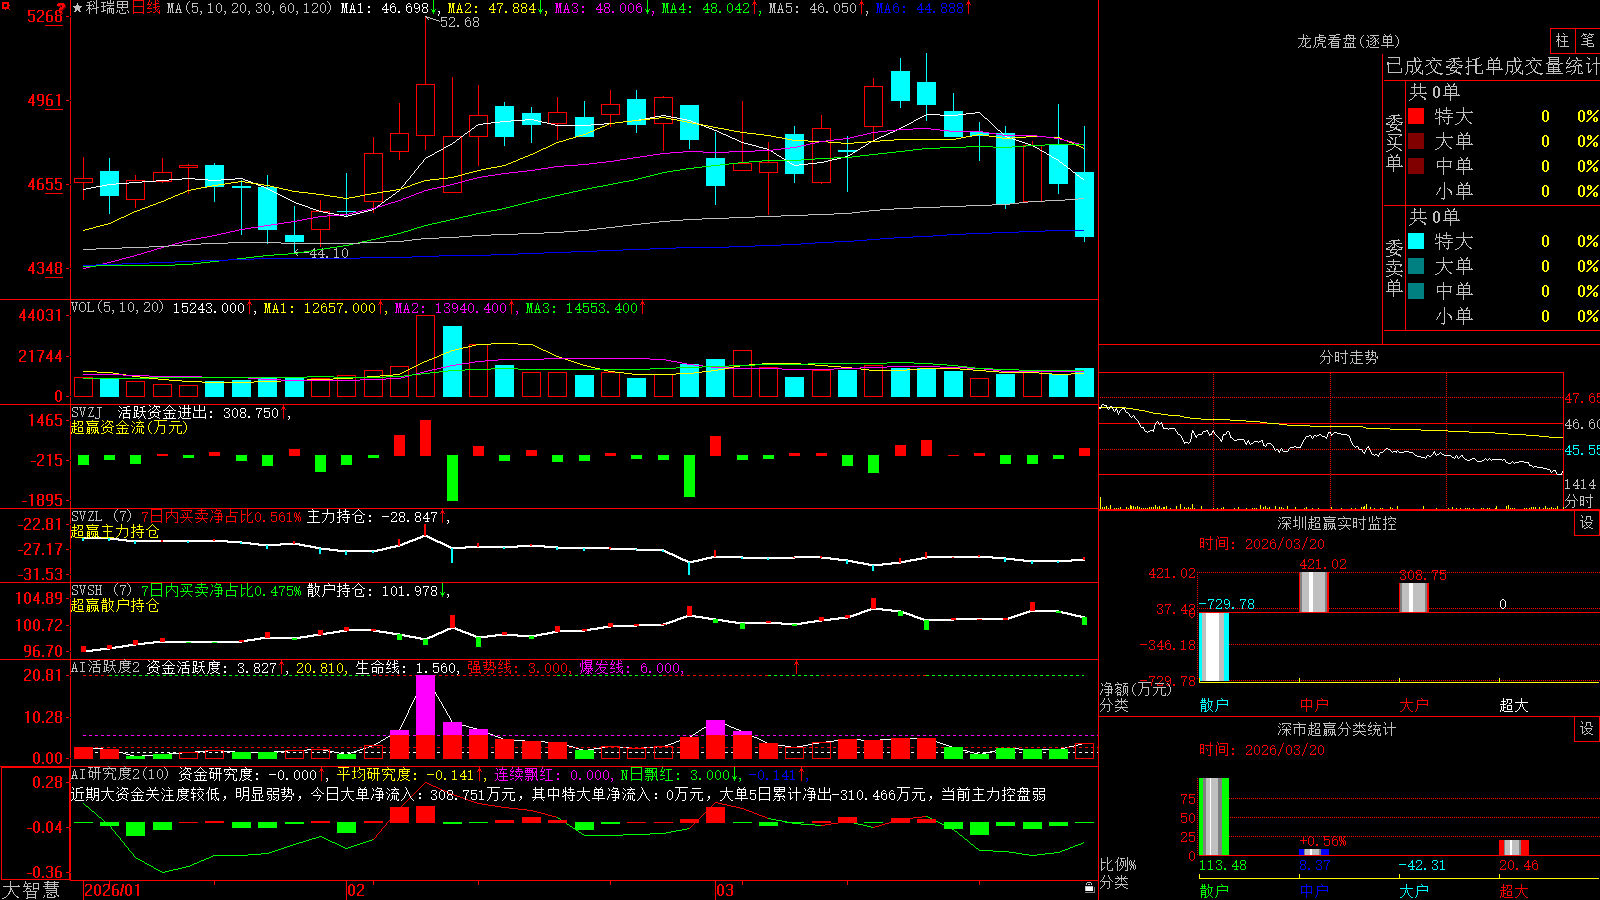The height and width of the screenshot is (900, 1600).
Task: Click 超赢资金流(万元) label
Action: click(129, 427)
